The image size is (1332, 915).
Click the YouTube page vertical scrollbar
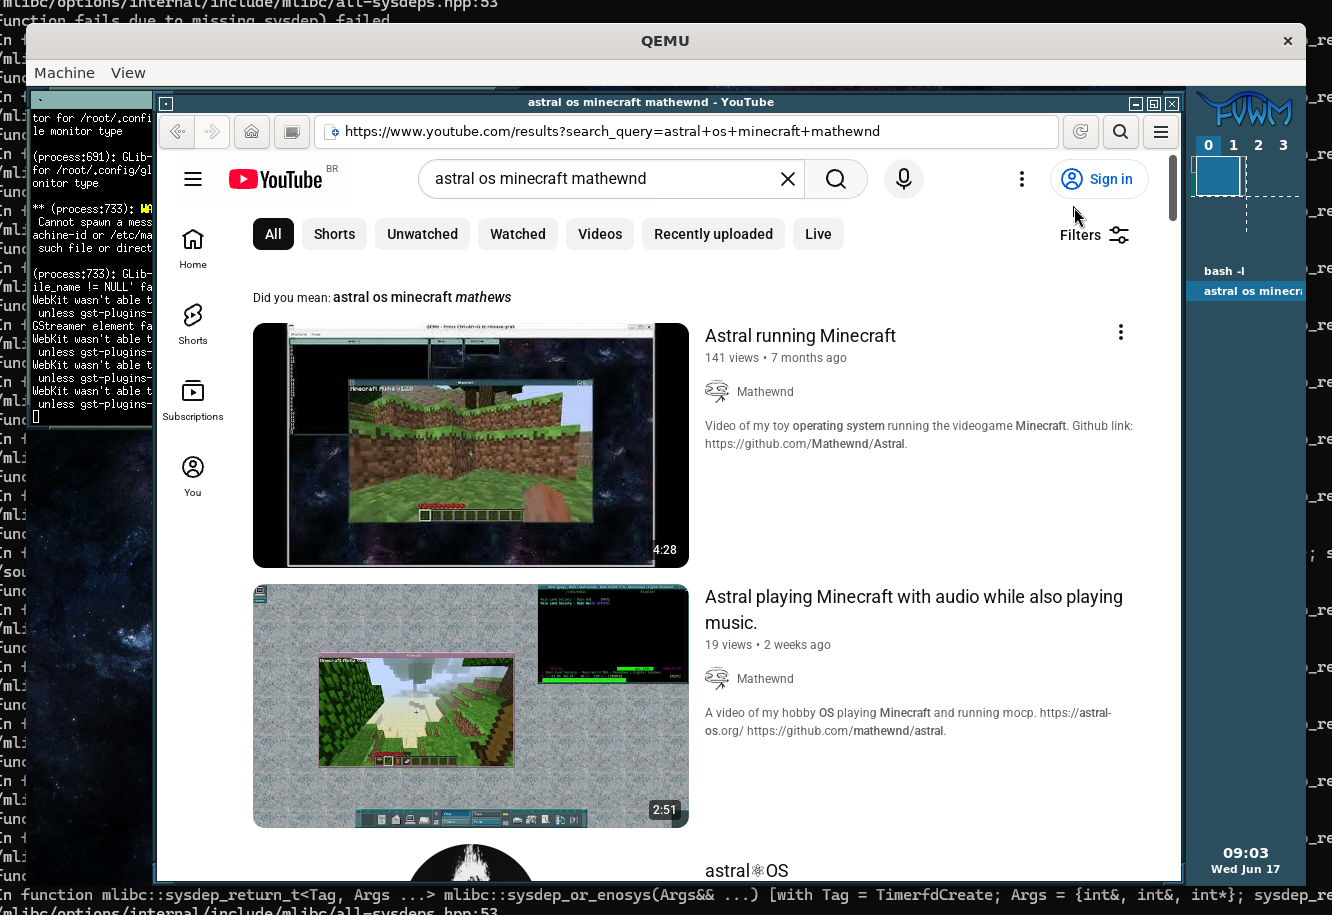[1173, 188]
